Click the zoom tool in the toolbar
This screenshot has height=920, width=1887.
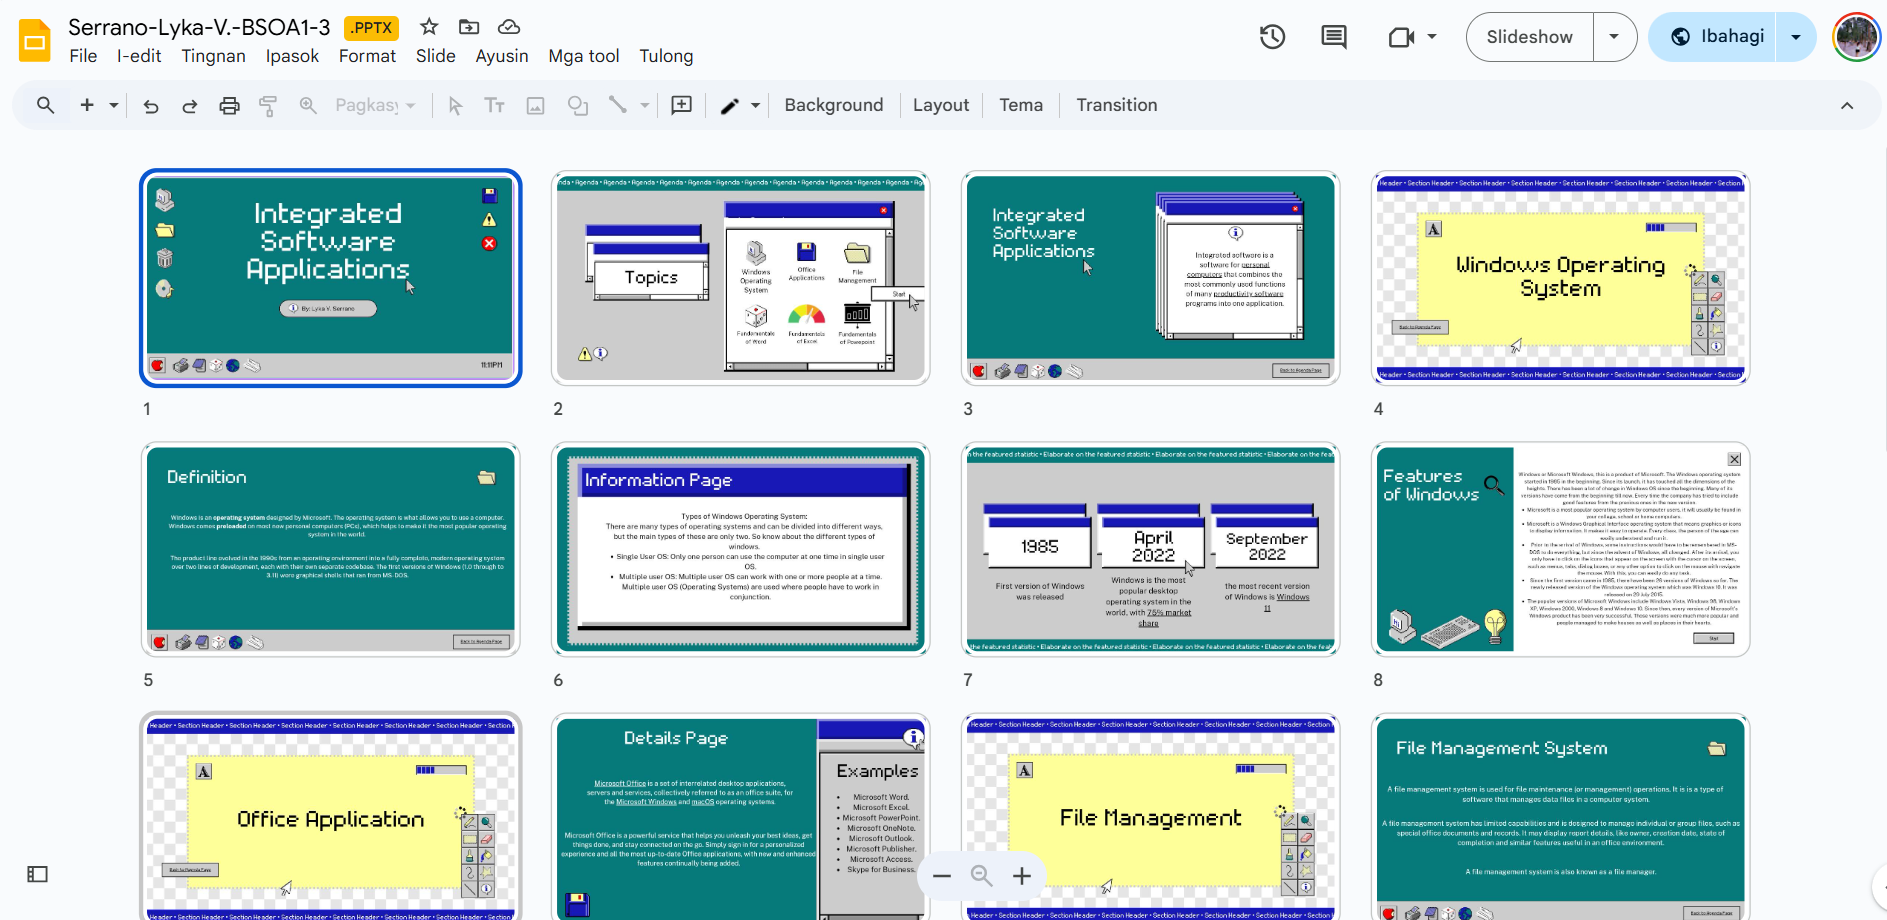point(308,105)
